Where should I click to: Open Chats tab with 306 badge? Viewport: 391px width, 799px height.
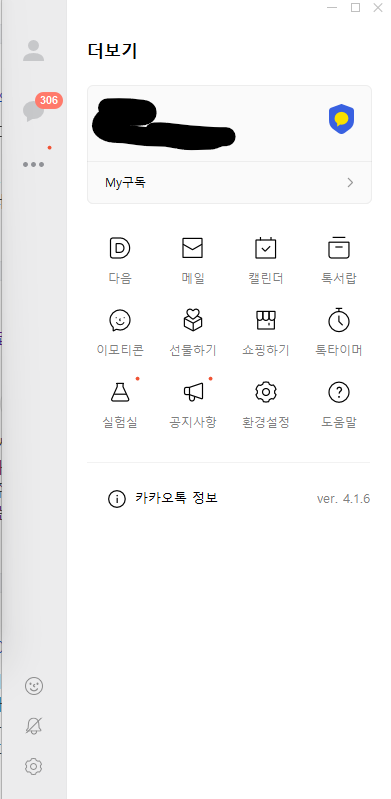coord(35,110)
